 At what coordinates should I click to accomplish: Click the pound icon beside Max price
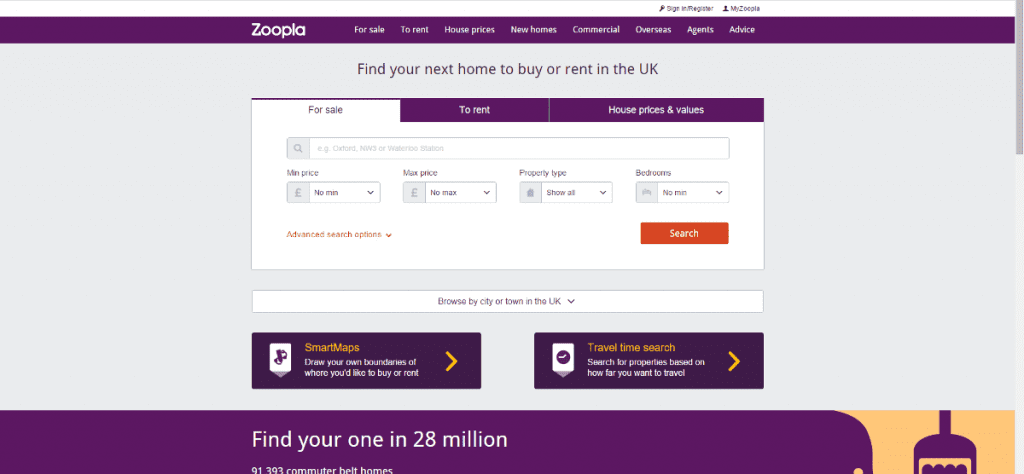click(414, 193)
